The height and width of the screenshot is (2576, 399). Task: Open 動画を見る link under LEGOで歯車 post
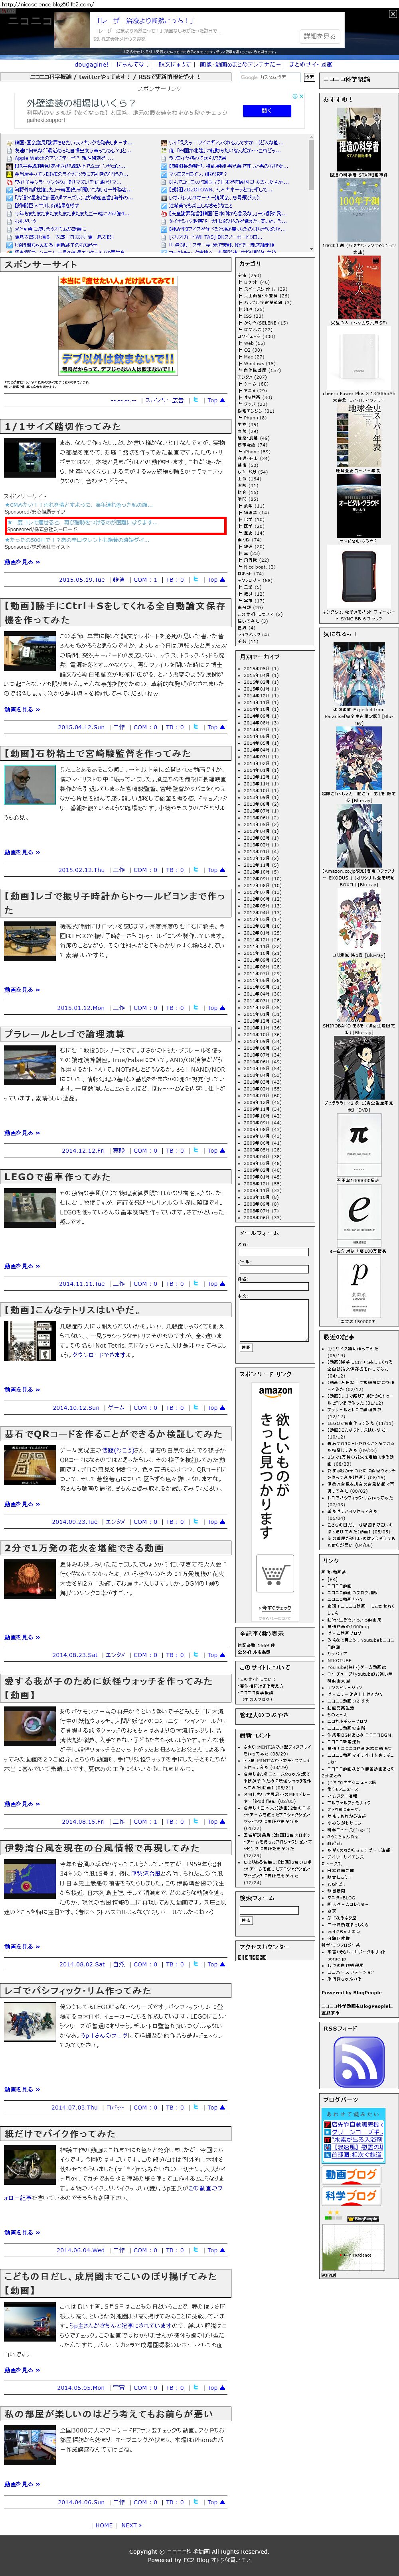point(22,1265)
